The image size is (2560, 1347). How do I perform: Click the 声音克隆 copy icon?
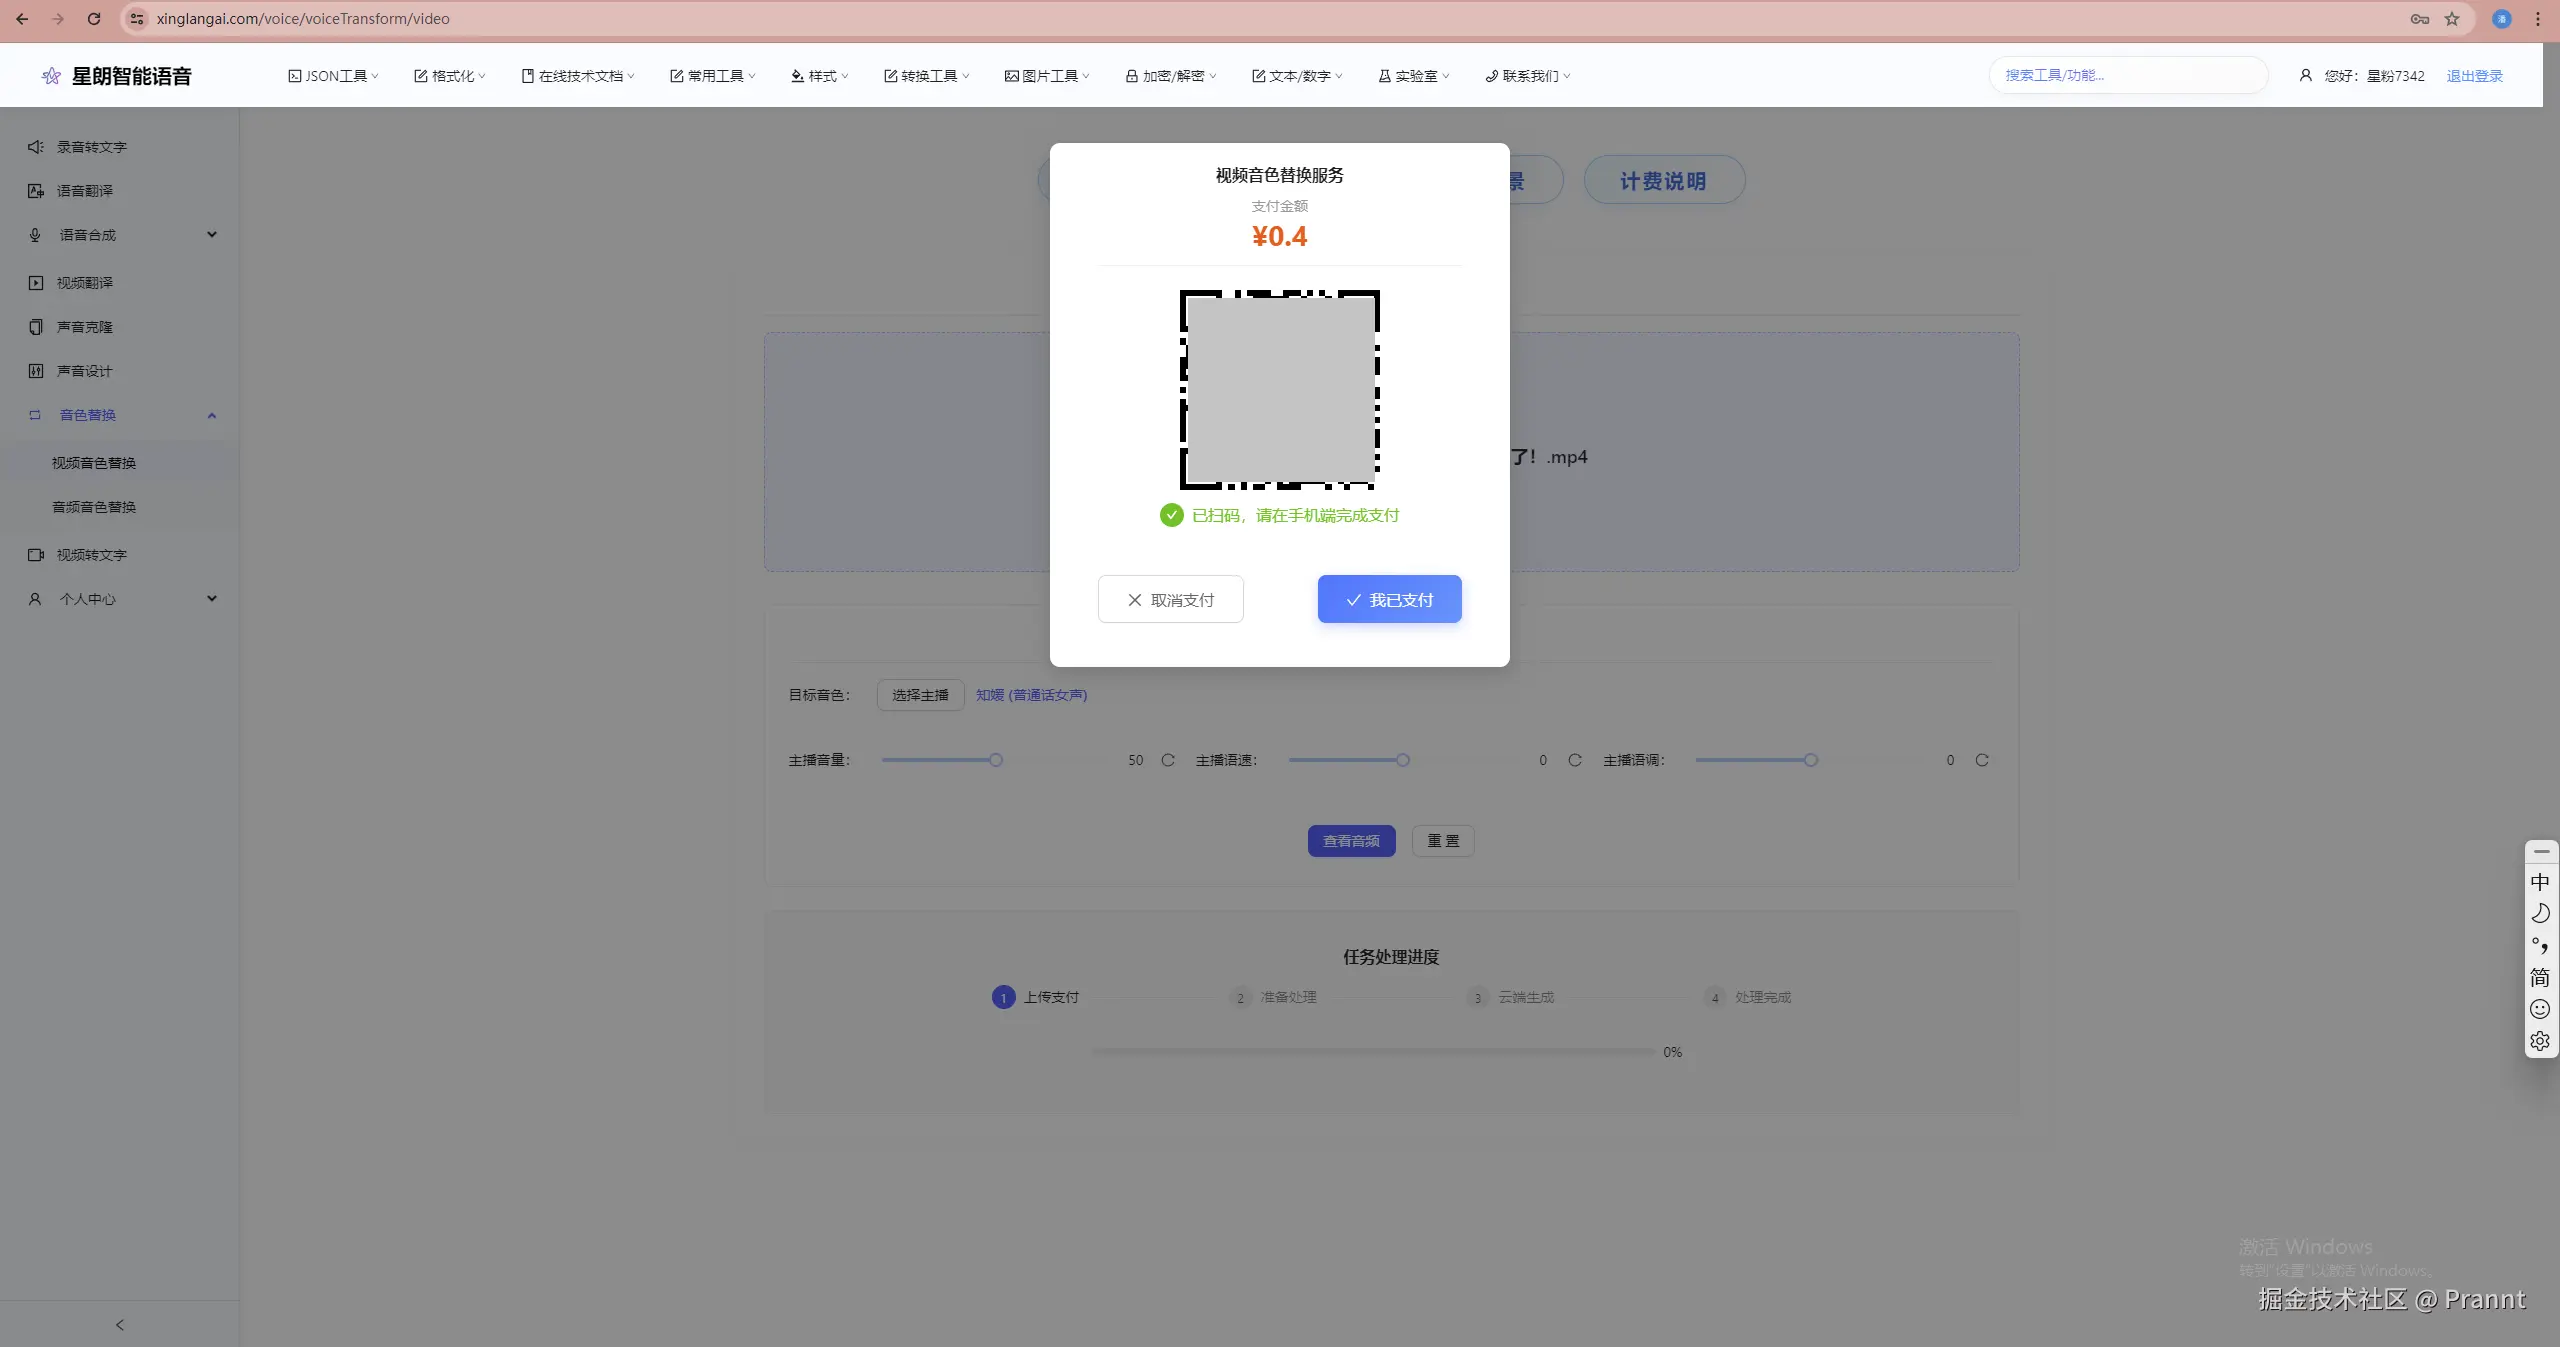(36, 327)
